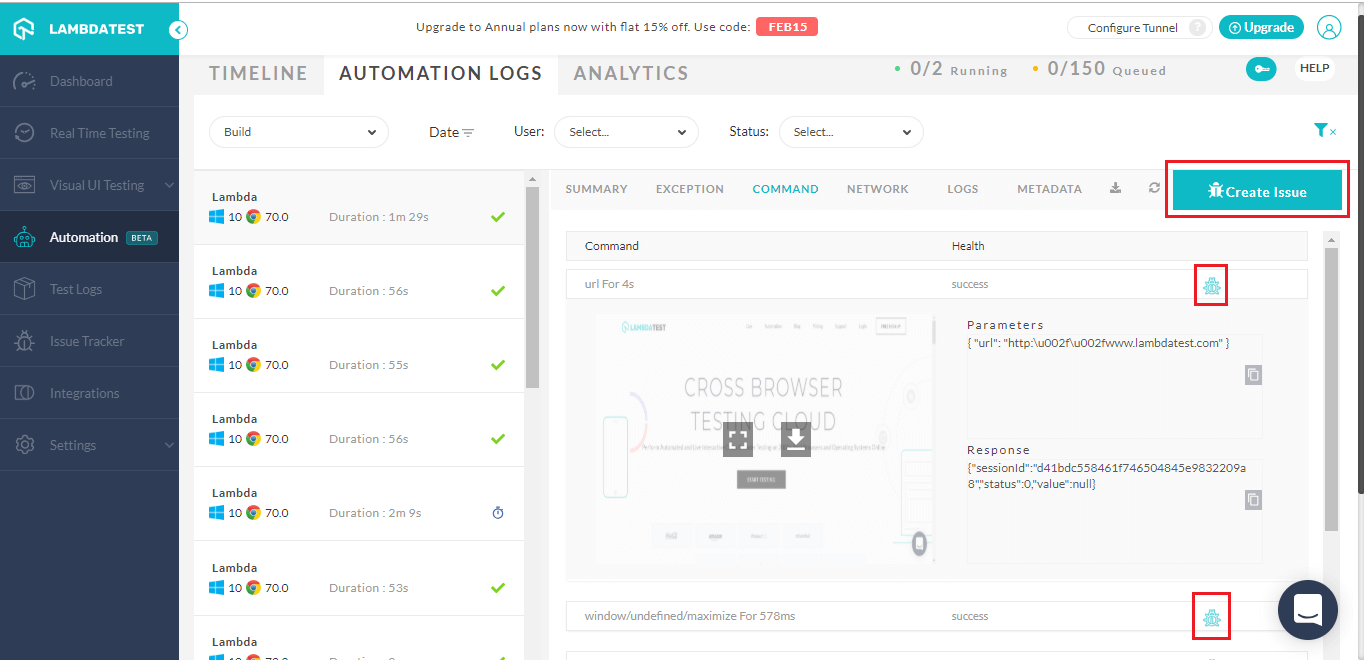Refresh the command logs
This screenshot has width=1364, height=660.
pyautogui.click(x=1154, y=188)
